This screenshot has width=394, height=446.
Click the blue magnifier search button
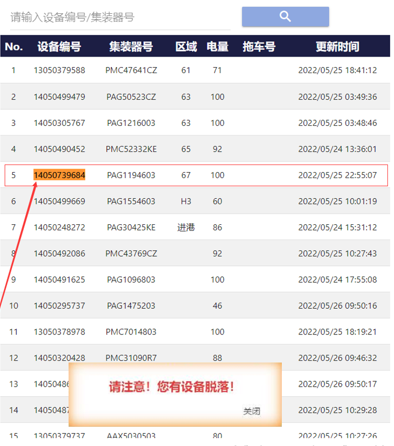285,16
